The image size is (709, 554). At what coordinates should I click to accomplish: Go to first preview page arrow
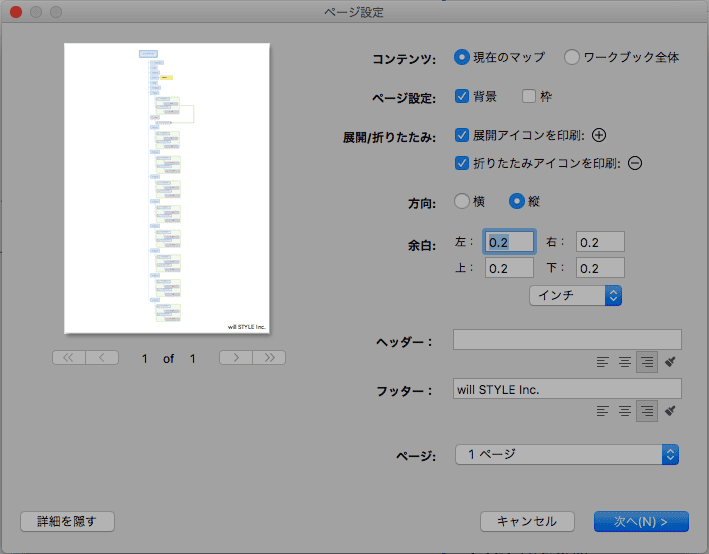click(69, 358)
